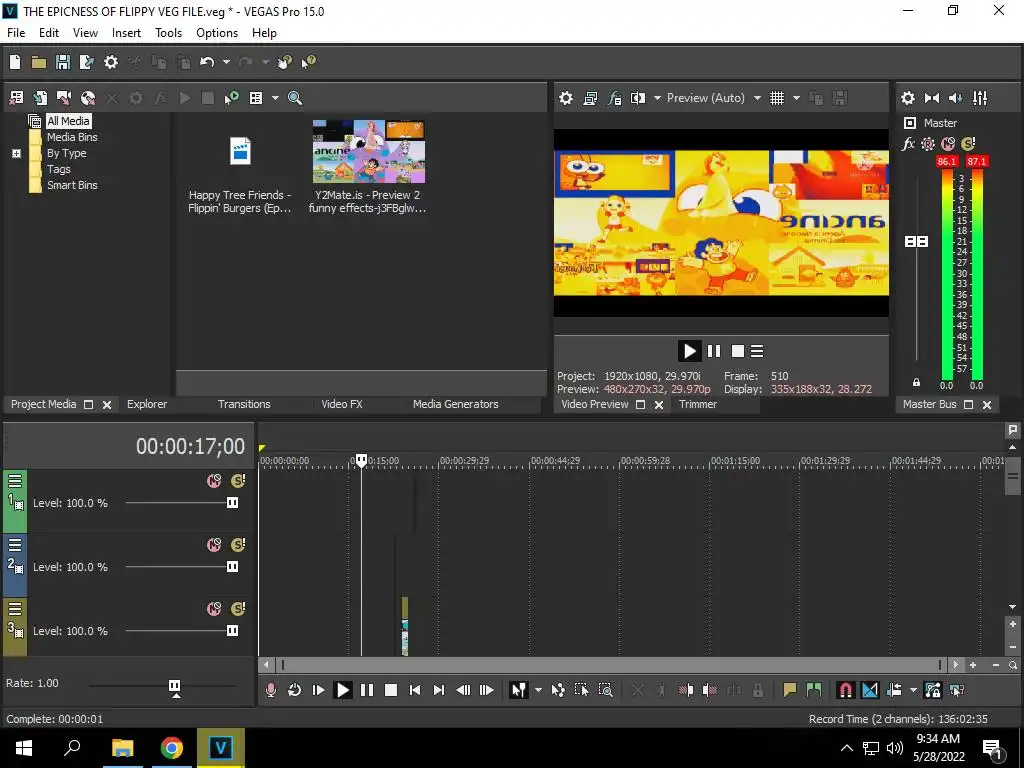Open the Media Generators tab

pyautogui.click(x=455, y=404)
